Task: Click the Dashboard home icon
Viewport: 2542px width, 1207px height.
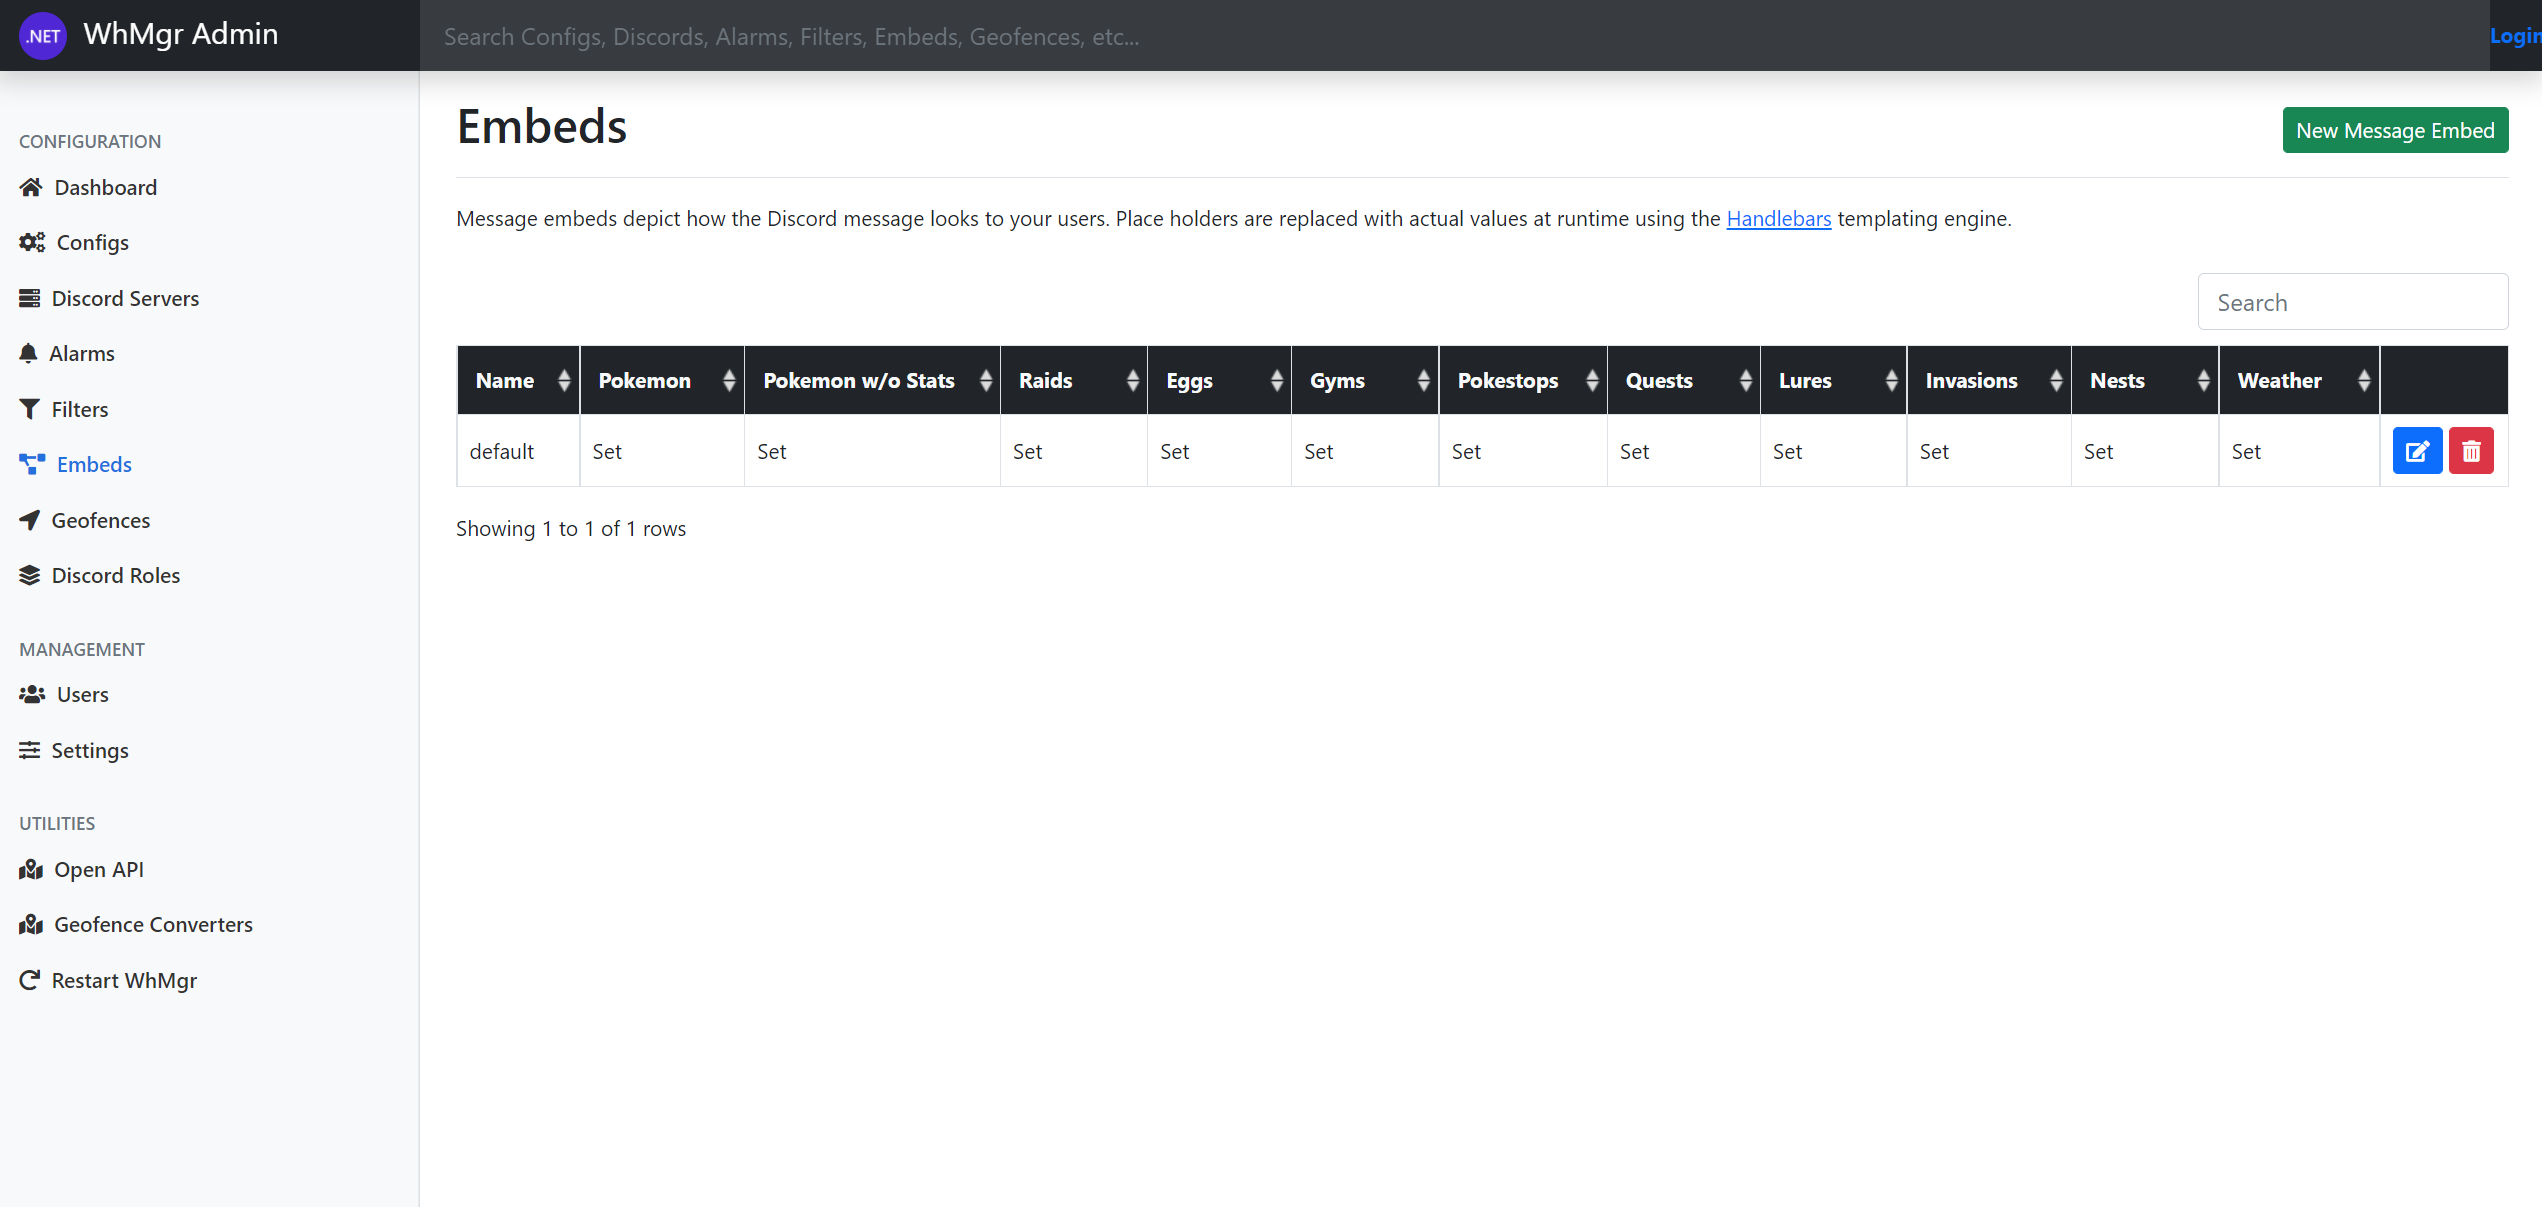Action: 31,187
